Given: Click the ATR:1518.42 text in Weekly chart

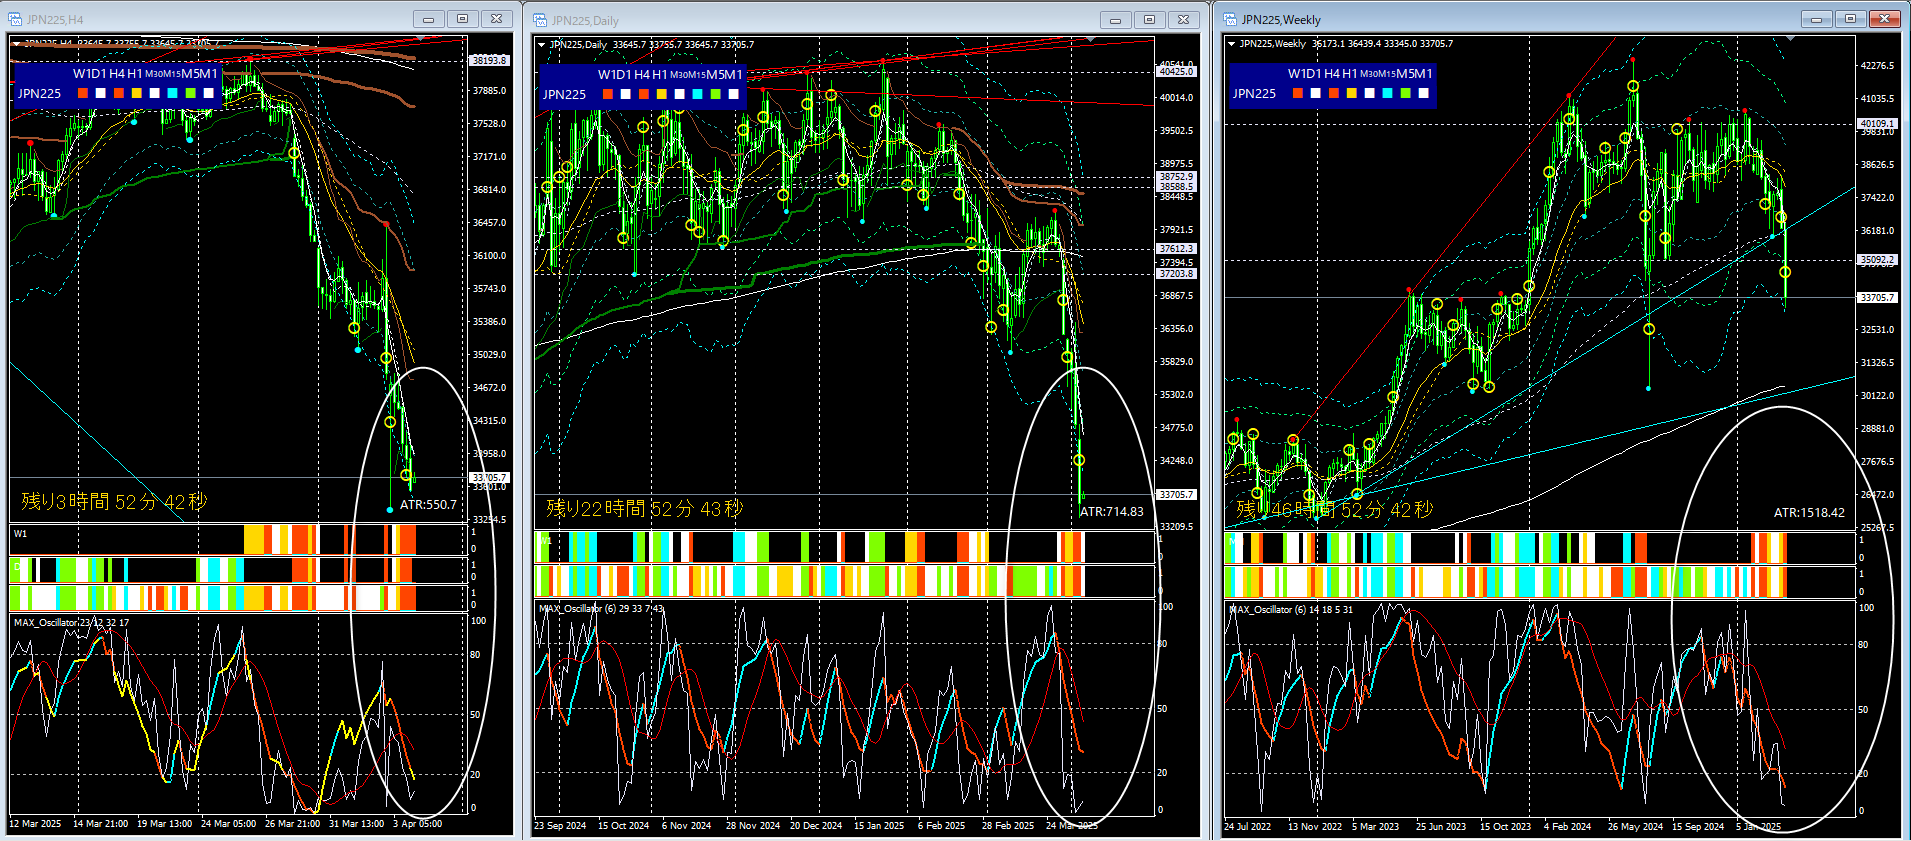Looking at the screenshot, I should (1809, 513).
